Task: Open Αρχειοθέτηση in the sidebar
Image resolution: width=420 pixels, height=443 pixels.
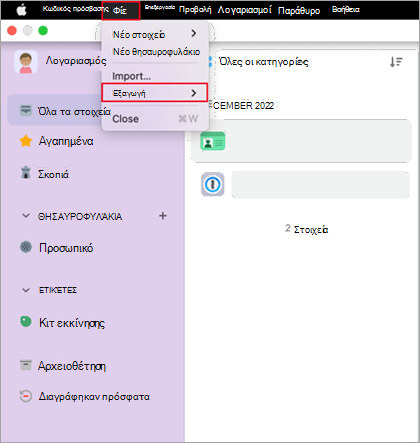Action: coord(72,366)
